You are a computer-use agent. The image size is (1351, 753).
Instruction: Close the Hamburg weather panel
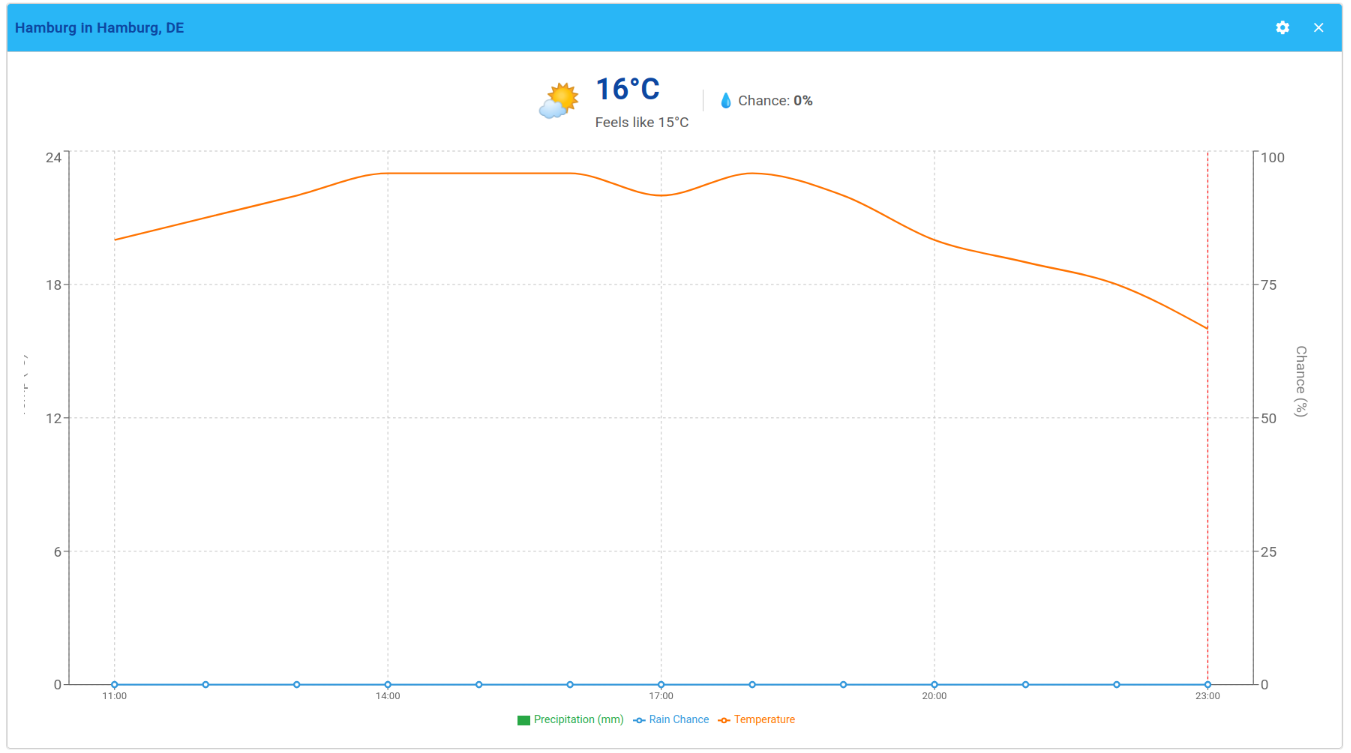(1318, 28)
